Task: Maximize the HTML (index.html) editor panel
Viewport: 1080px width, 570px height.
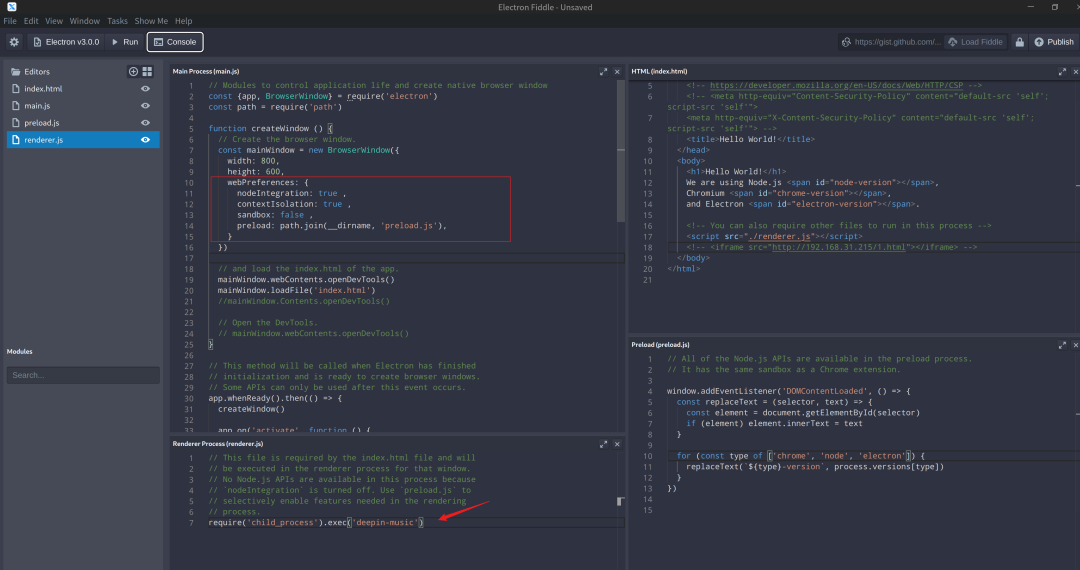Action: pyautogui.click(x=1062, y=72)
